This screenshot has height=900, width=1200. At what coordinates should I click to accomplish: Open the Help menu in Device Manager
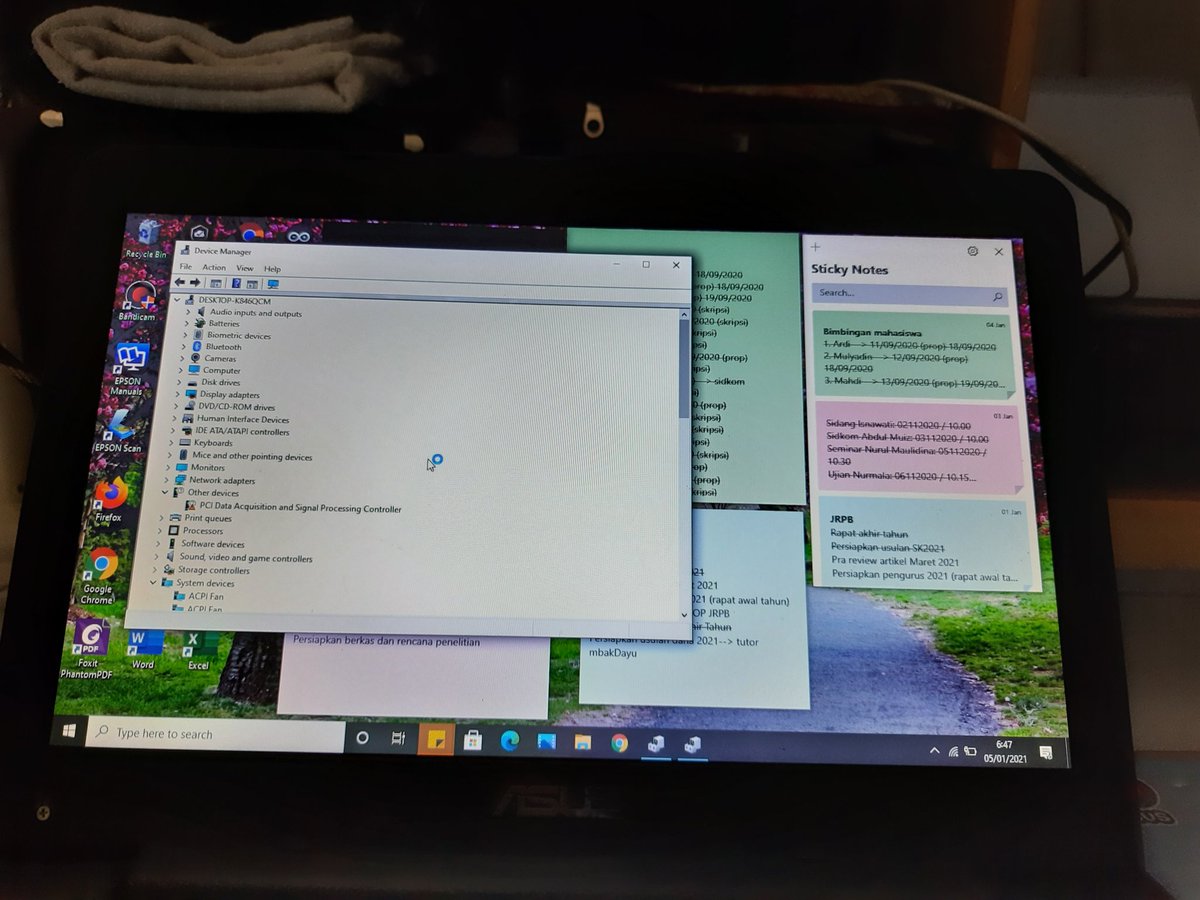tap(272, 269)
